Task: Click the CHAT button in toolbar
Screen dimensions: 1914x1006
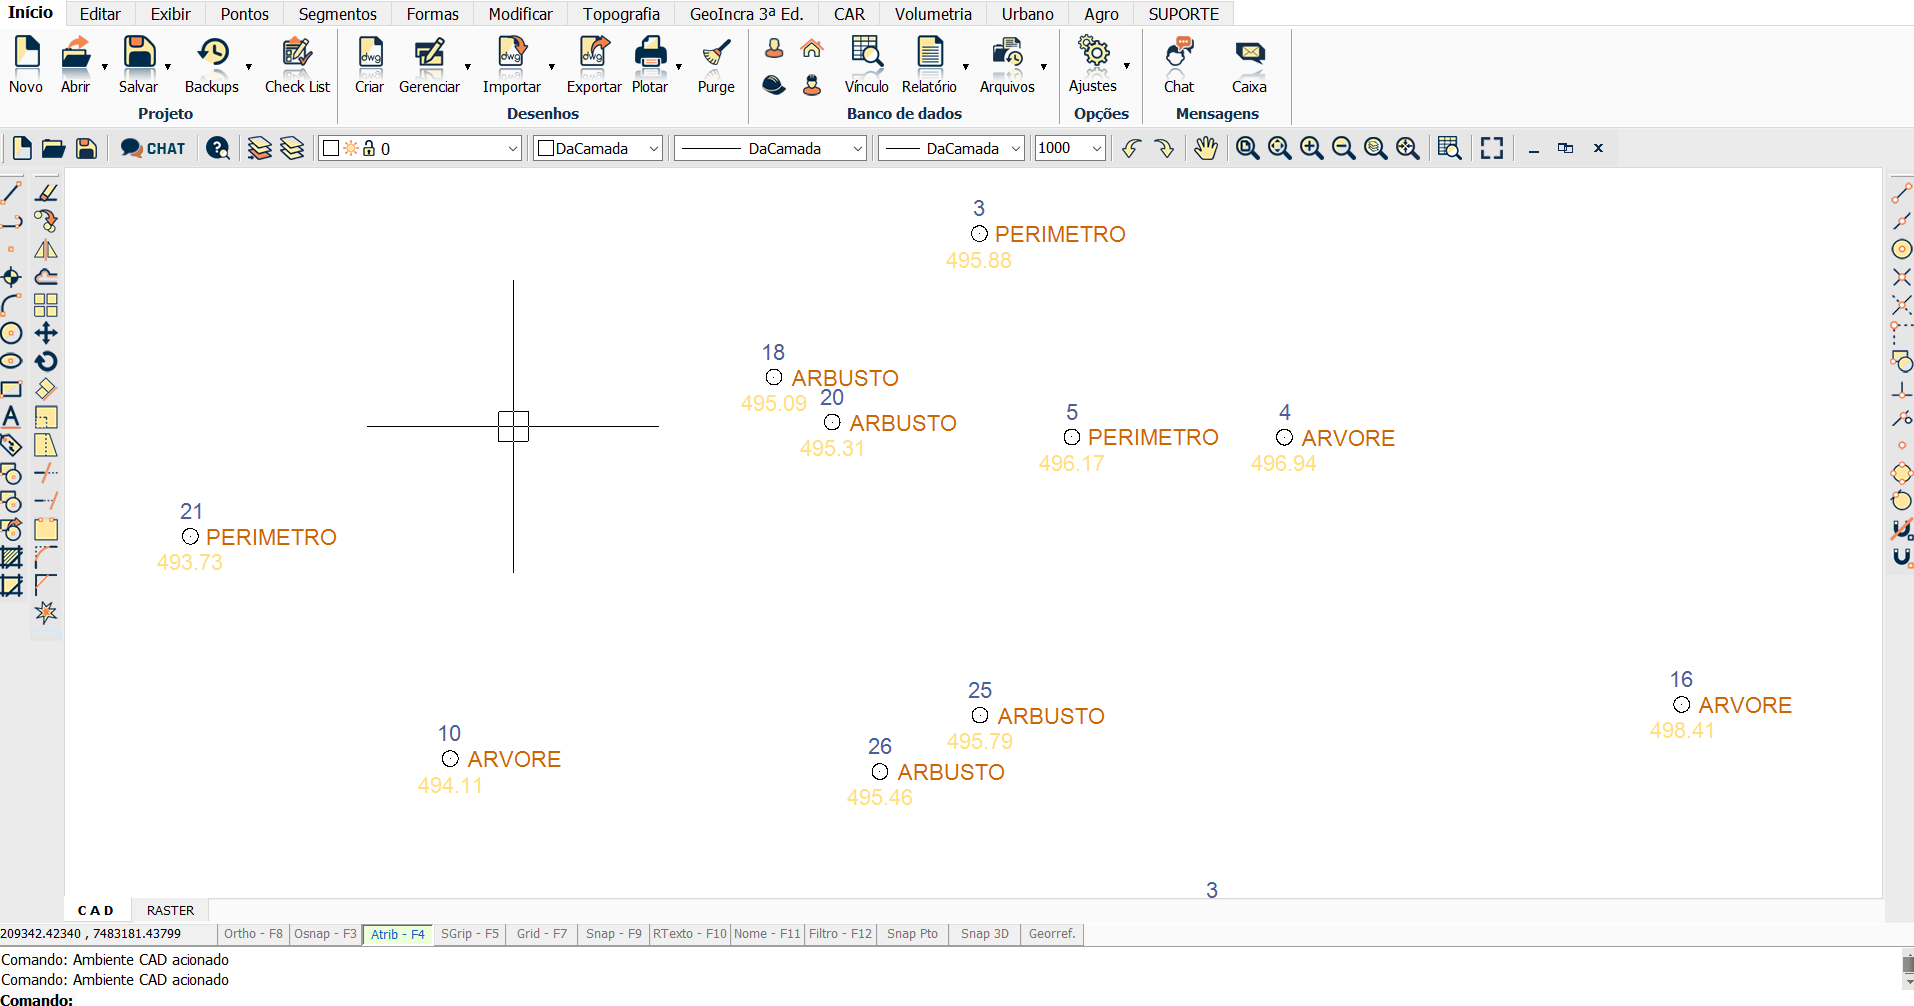Action: pos(153,149)
